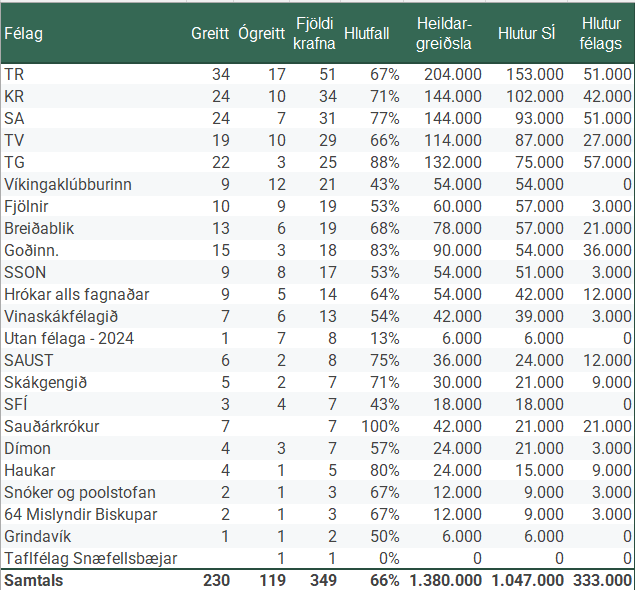Click the 1.380.000 total payment cell
The image size is (635, 590).
pyautogui.click(x=446, y=580)
